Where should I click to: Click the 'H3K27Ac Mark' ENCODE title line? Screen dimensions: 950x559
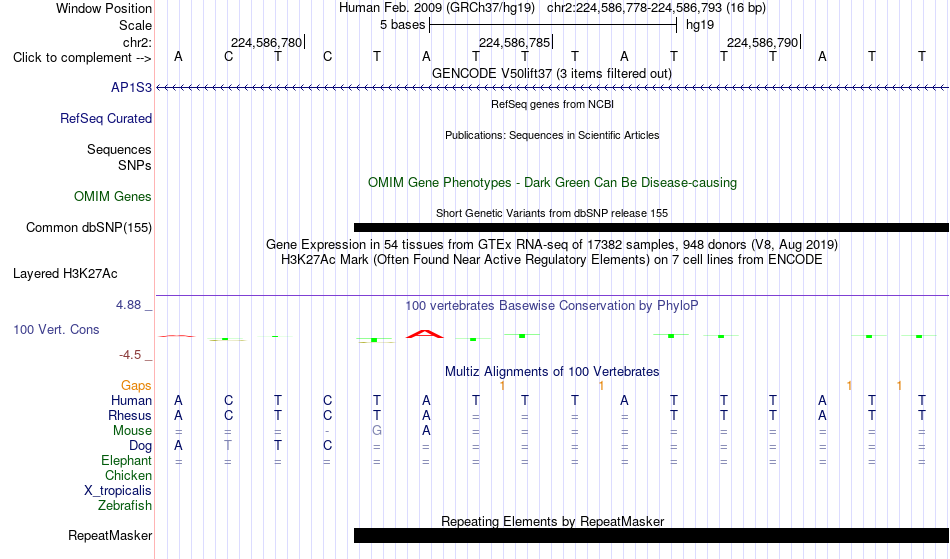(552, 260)
